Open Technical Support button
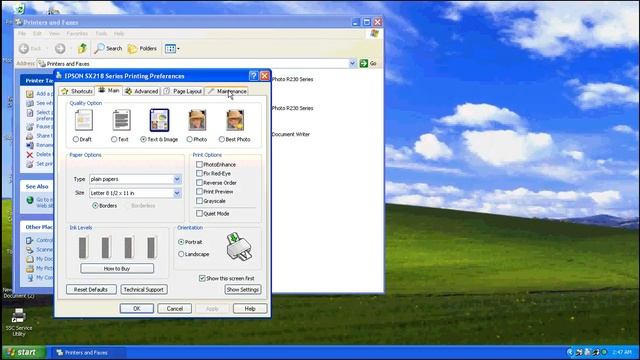The image size is (640, 360). click(144, 289)
